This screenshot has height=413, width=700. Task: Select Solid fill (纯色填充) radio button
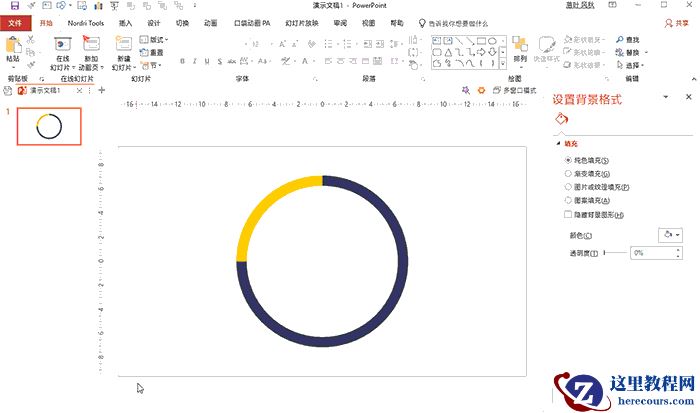(x=568, y=160)
